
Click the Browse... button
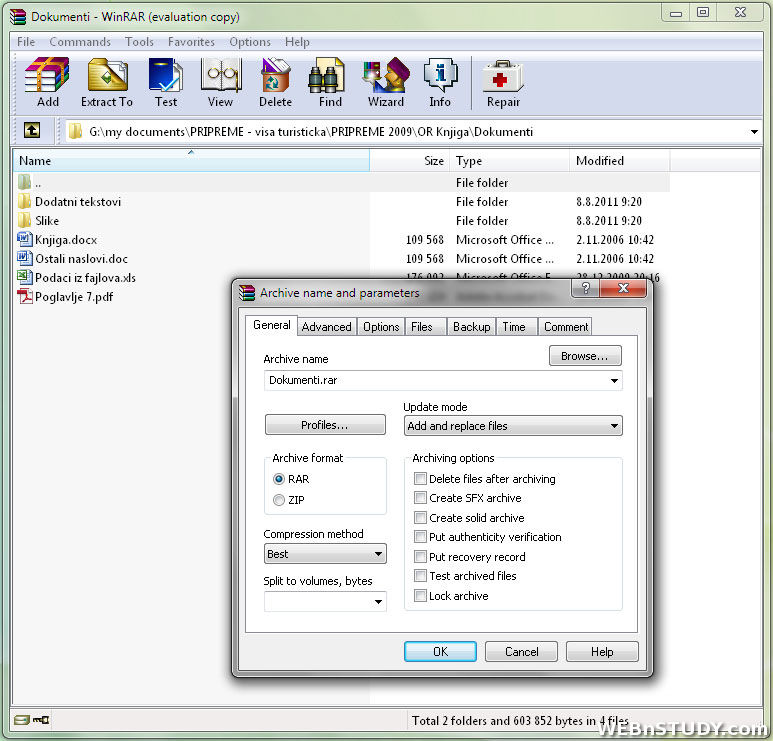pos(585,356)
